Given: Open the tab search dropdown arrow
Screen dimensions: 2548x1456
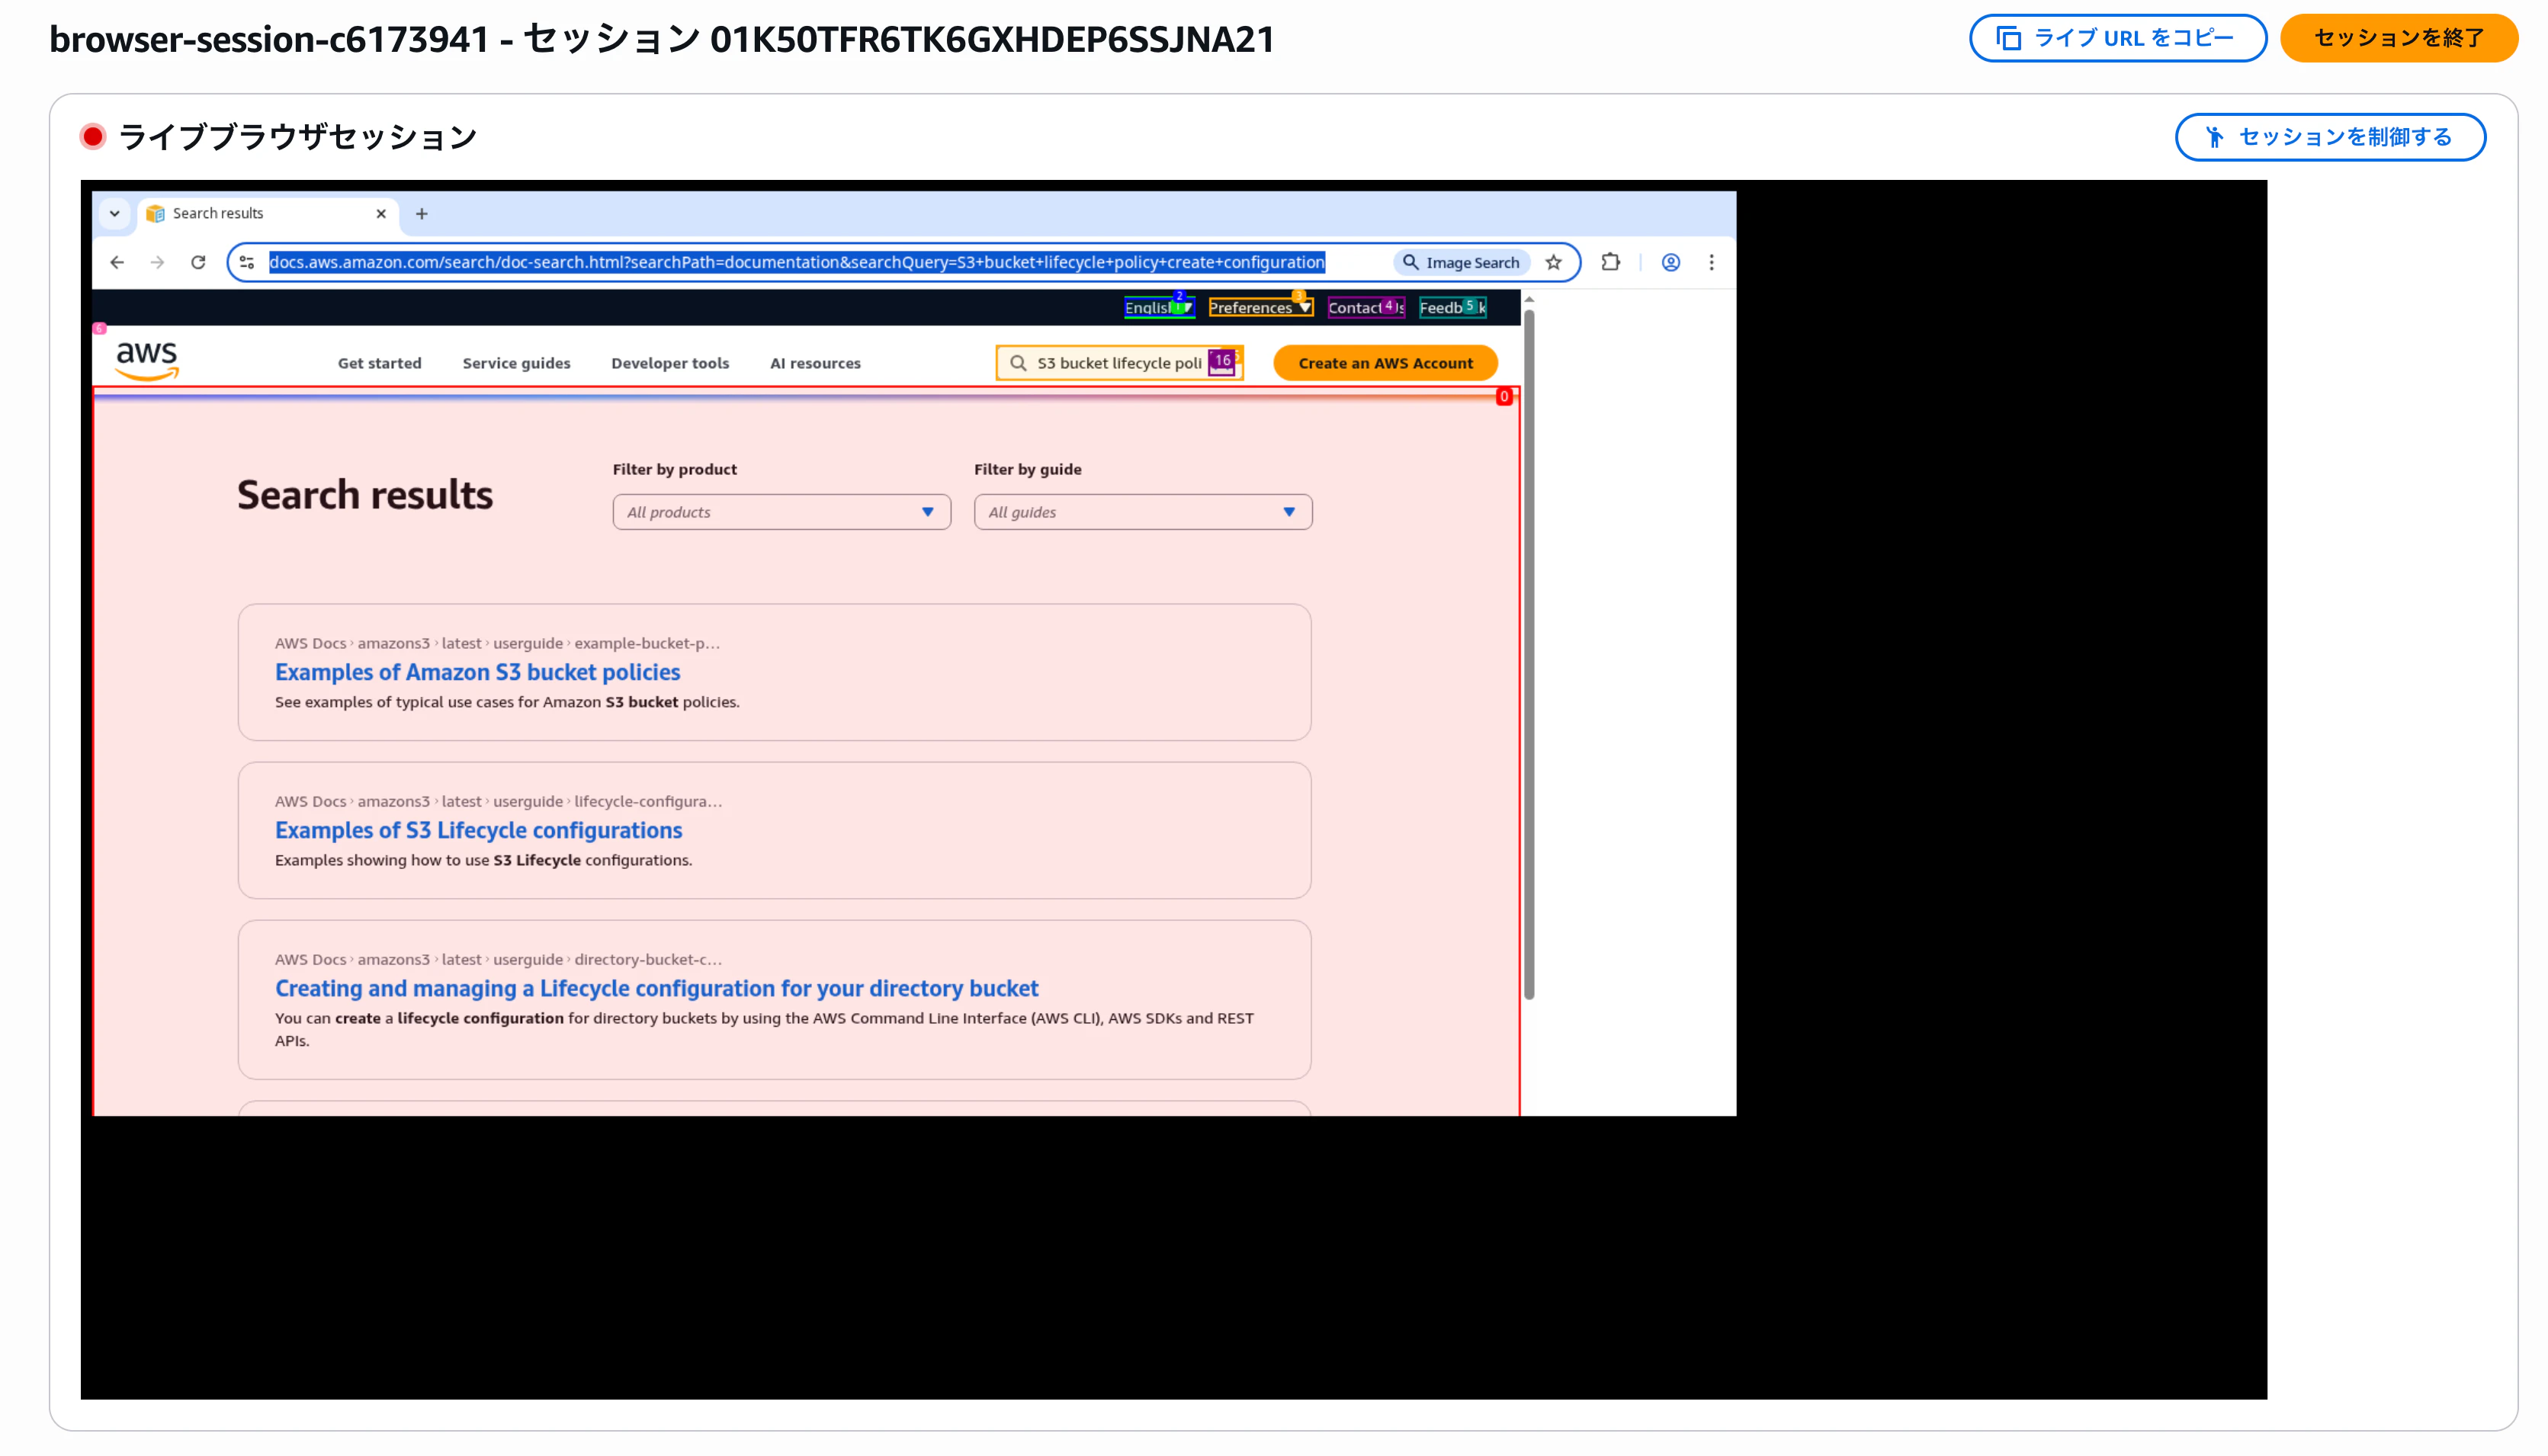Looking at the screenshot, I should 115,214.
